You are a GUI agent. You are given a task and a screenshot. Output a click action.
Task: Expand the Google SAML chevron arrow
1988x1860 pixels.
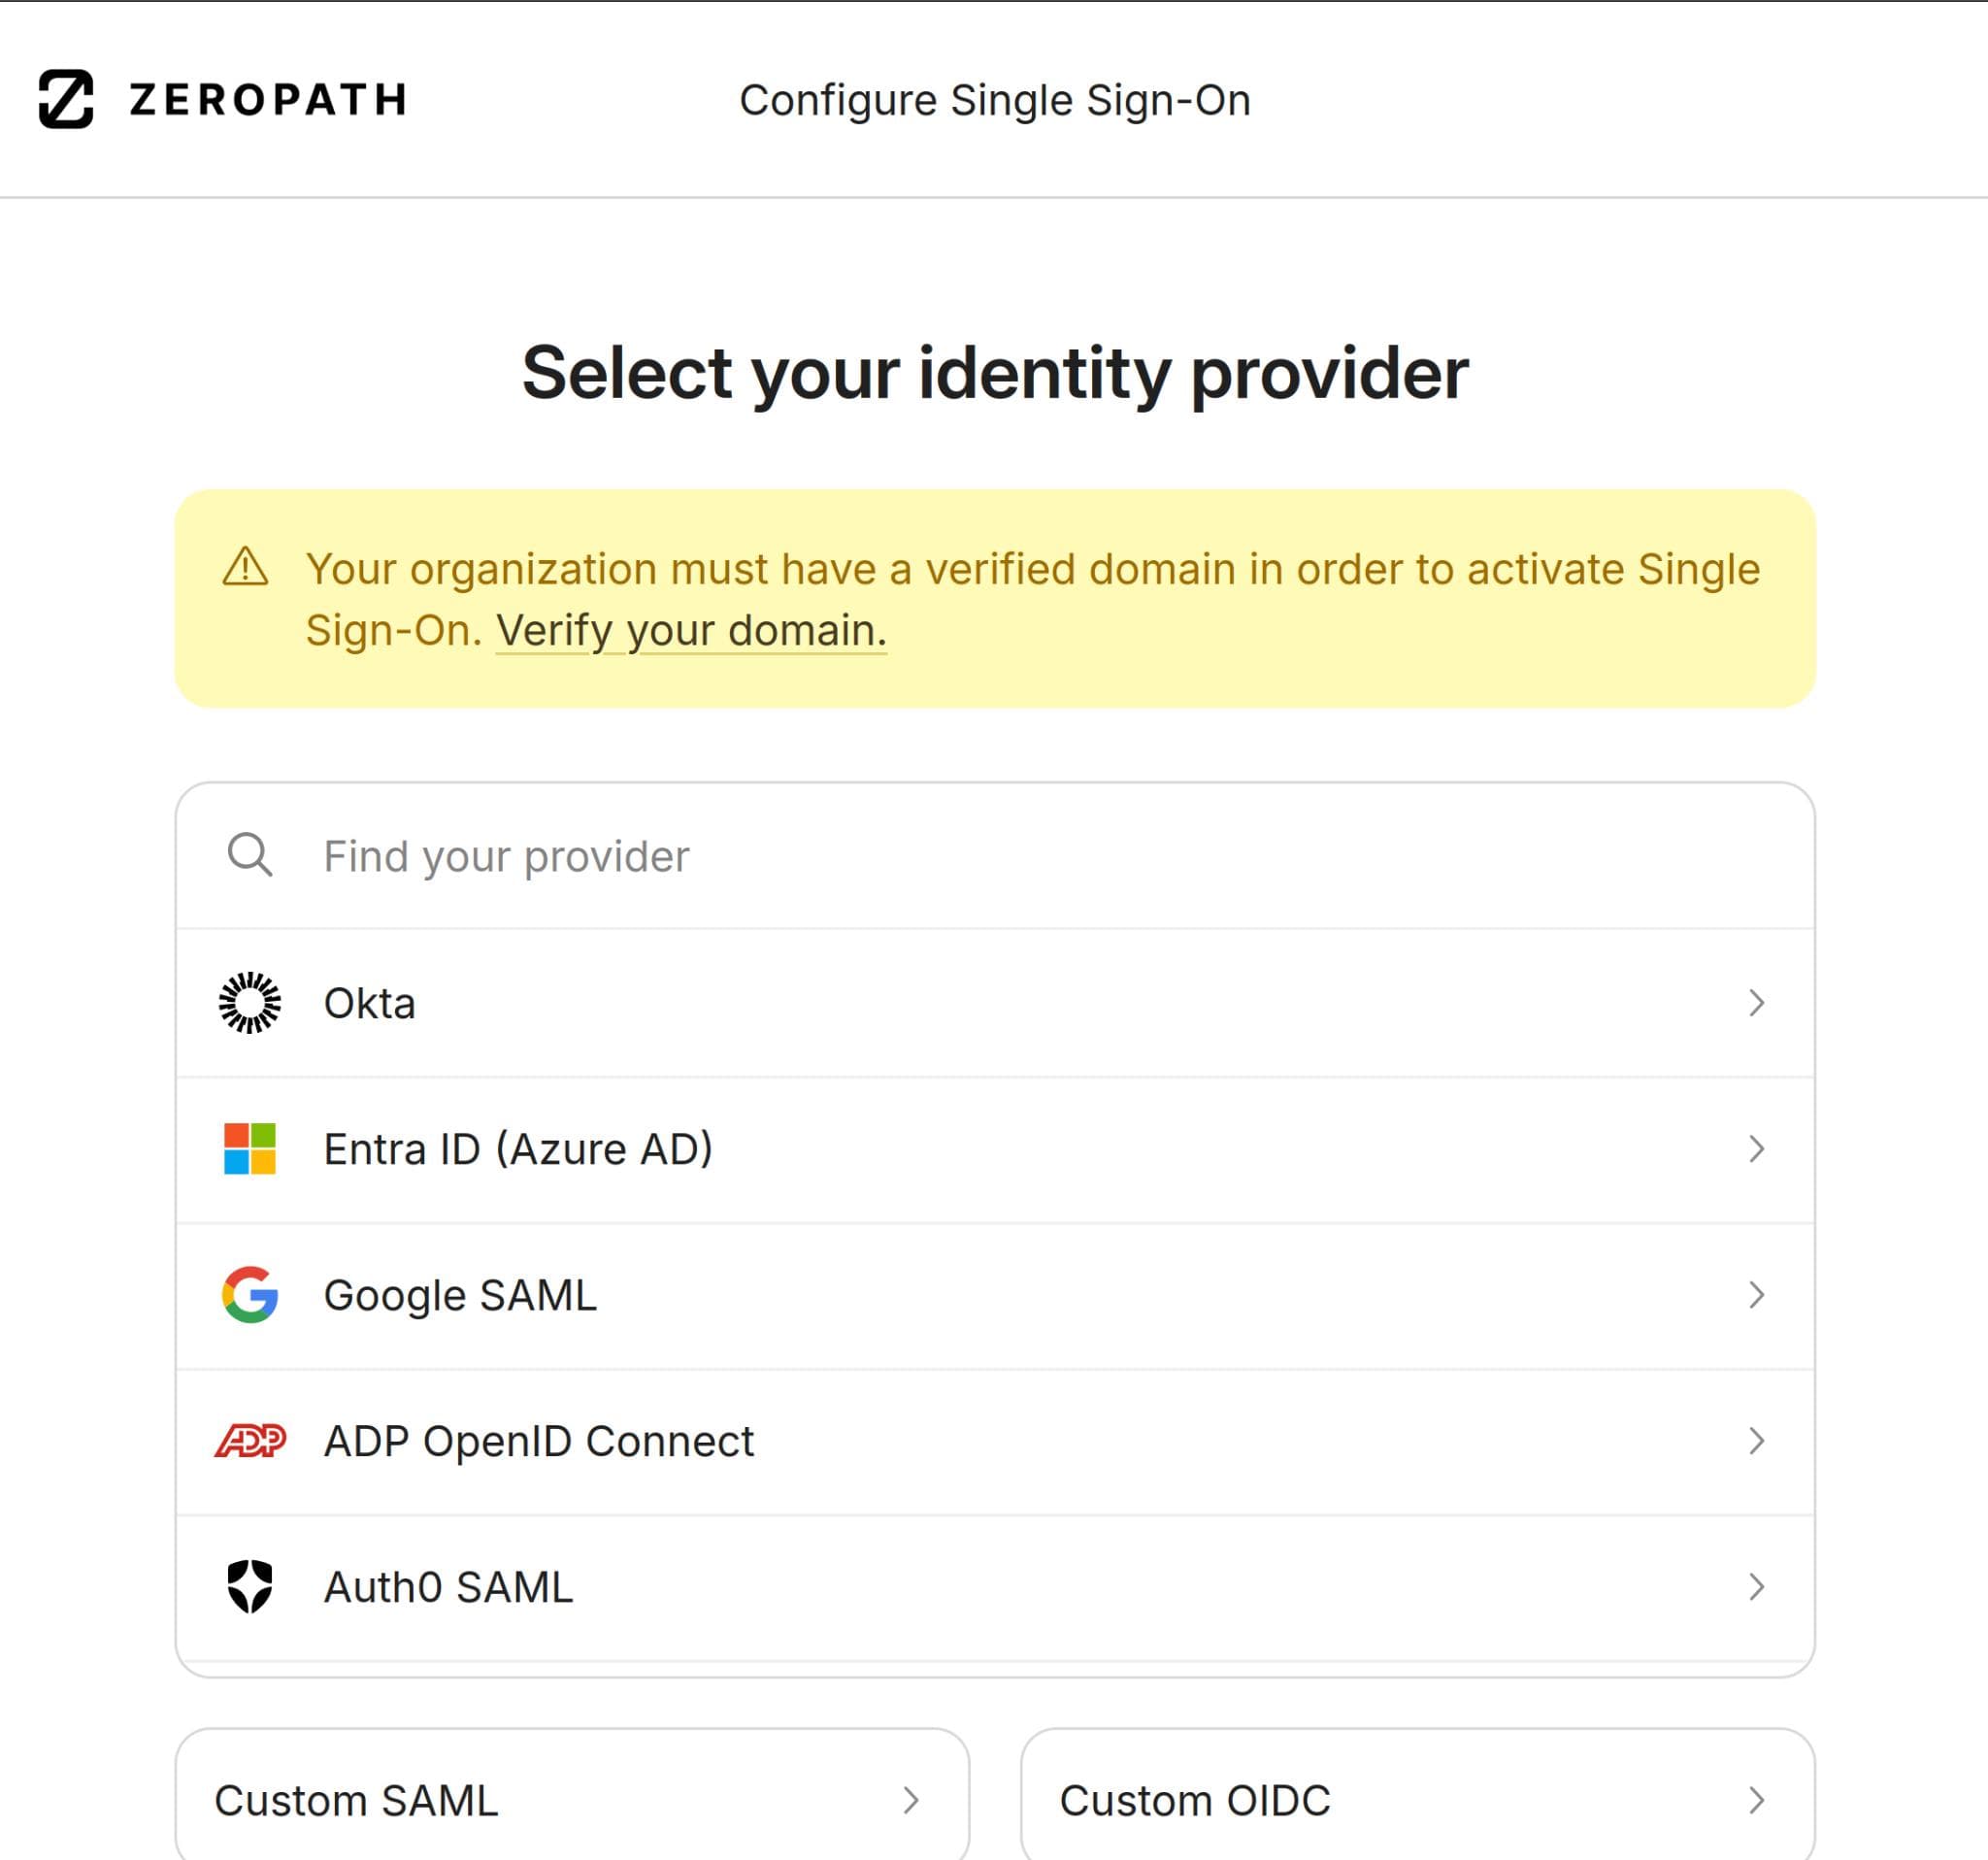(1756, 1294)
